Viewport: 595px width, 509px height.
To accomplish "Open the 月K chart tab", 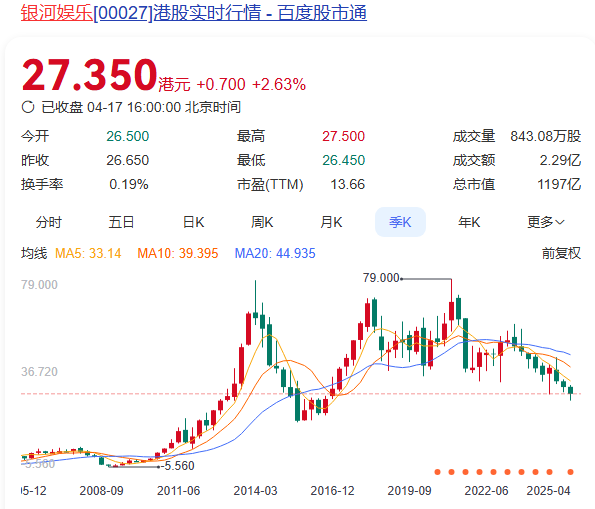I will 331,222.
